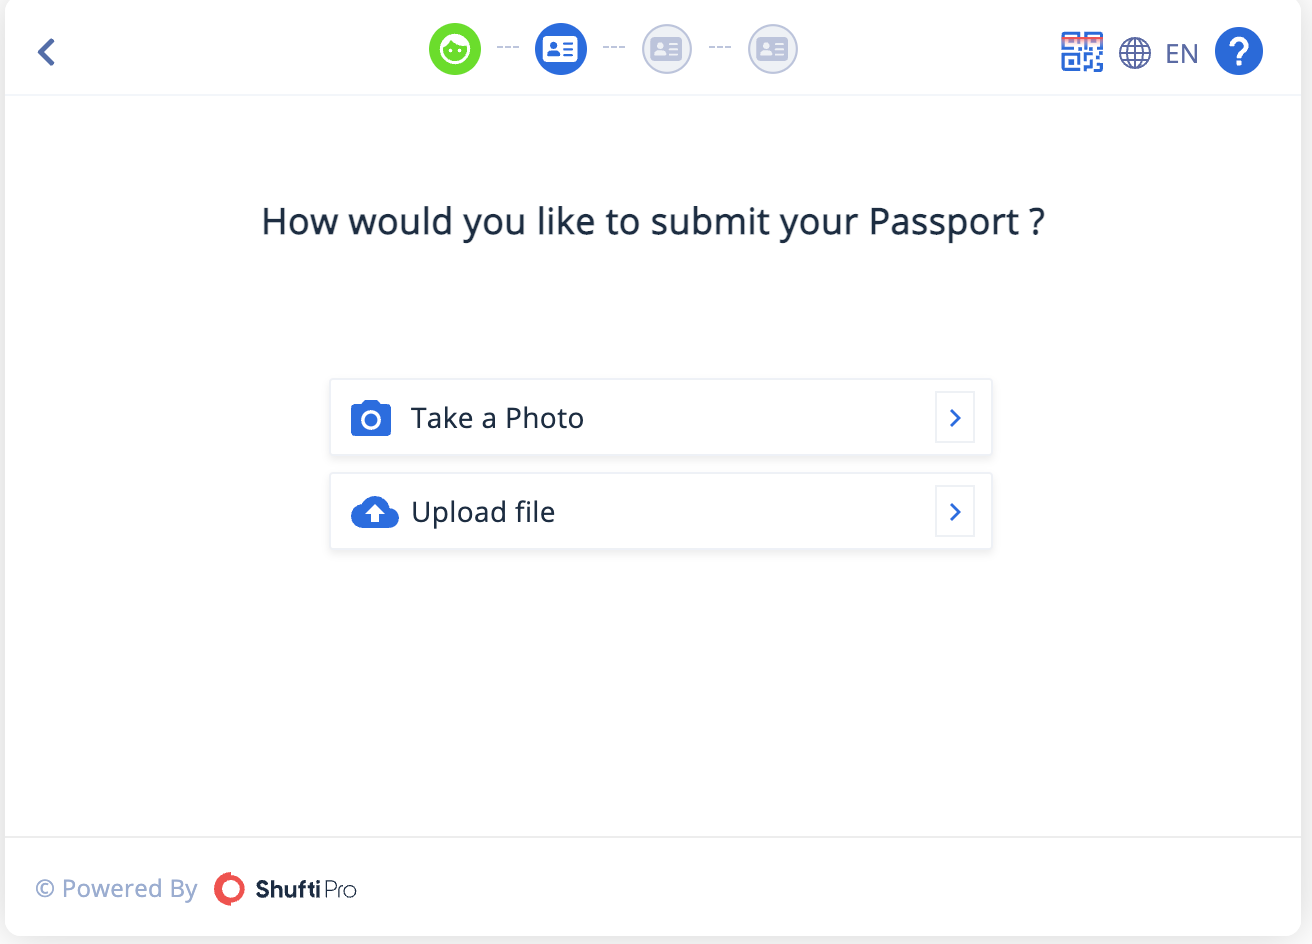Click the Powered By footer text
The height and width of the screenshot is (944, 1312).
pos(129,889)
